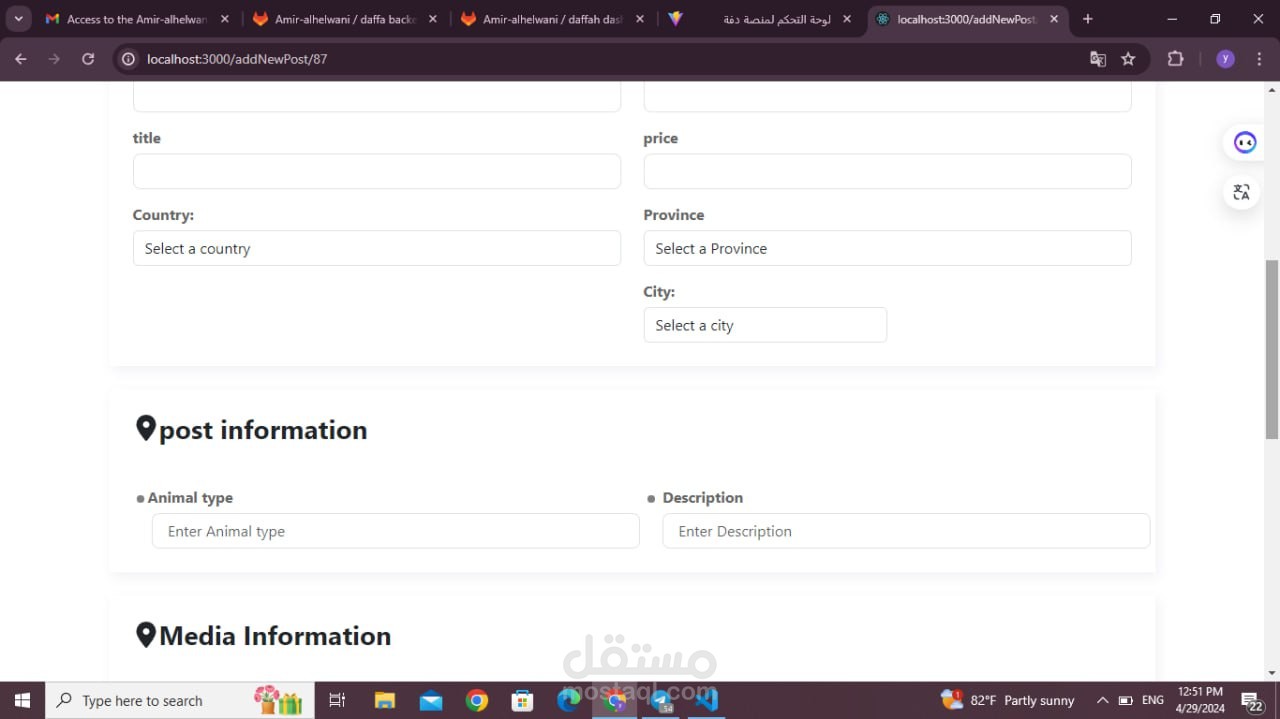Viewport: 1280px width, 719px height.
Task: Click the address bar URL localhost:3000/addNewPost/87
Action: [x=237, y=59]
